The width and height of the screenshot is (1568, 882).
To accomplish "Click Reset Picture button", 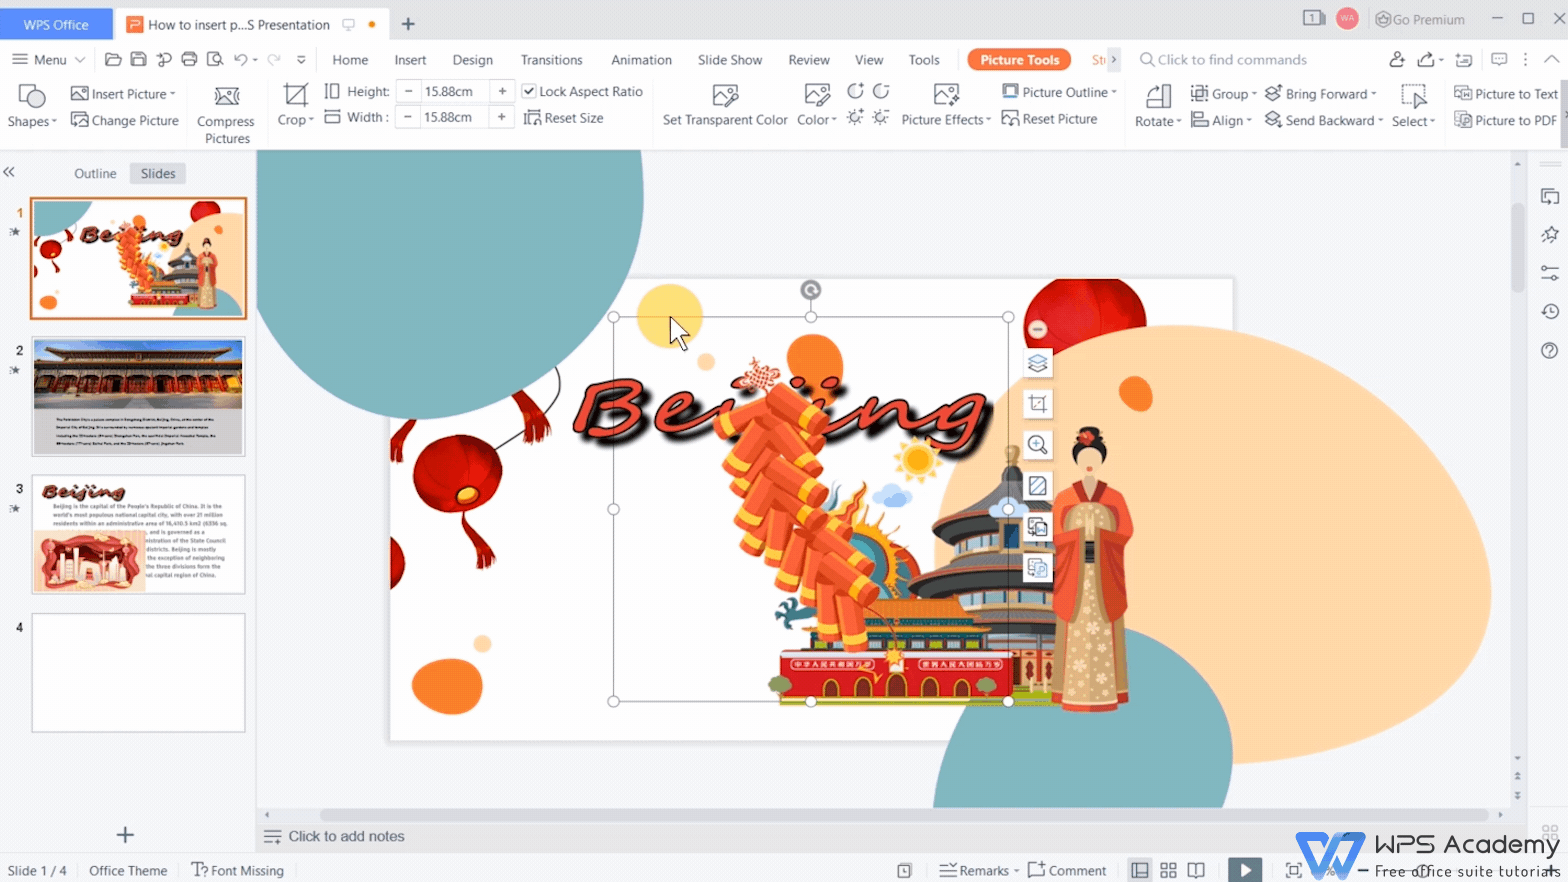I will [x=1050, y=119].
